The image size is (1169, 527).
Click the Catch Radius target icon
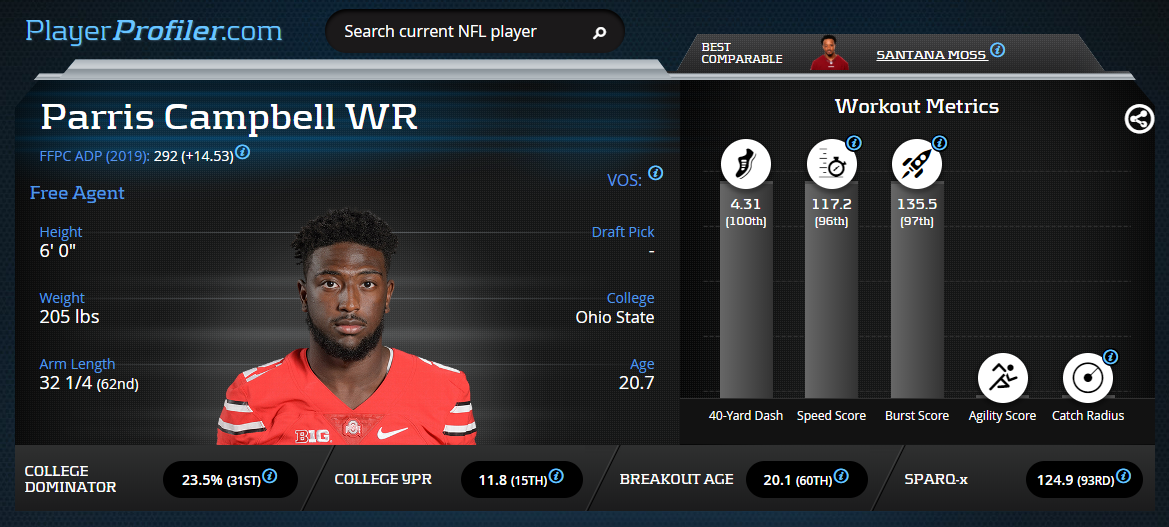coord(1088,378)
